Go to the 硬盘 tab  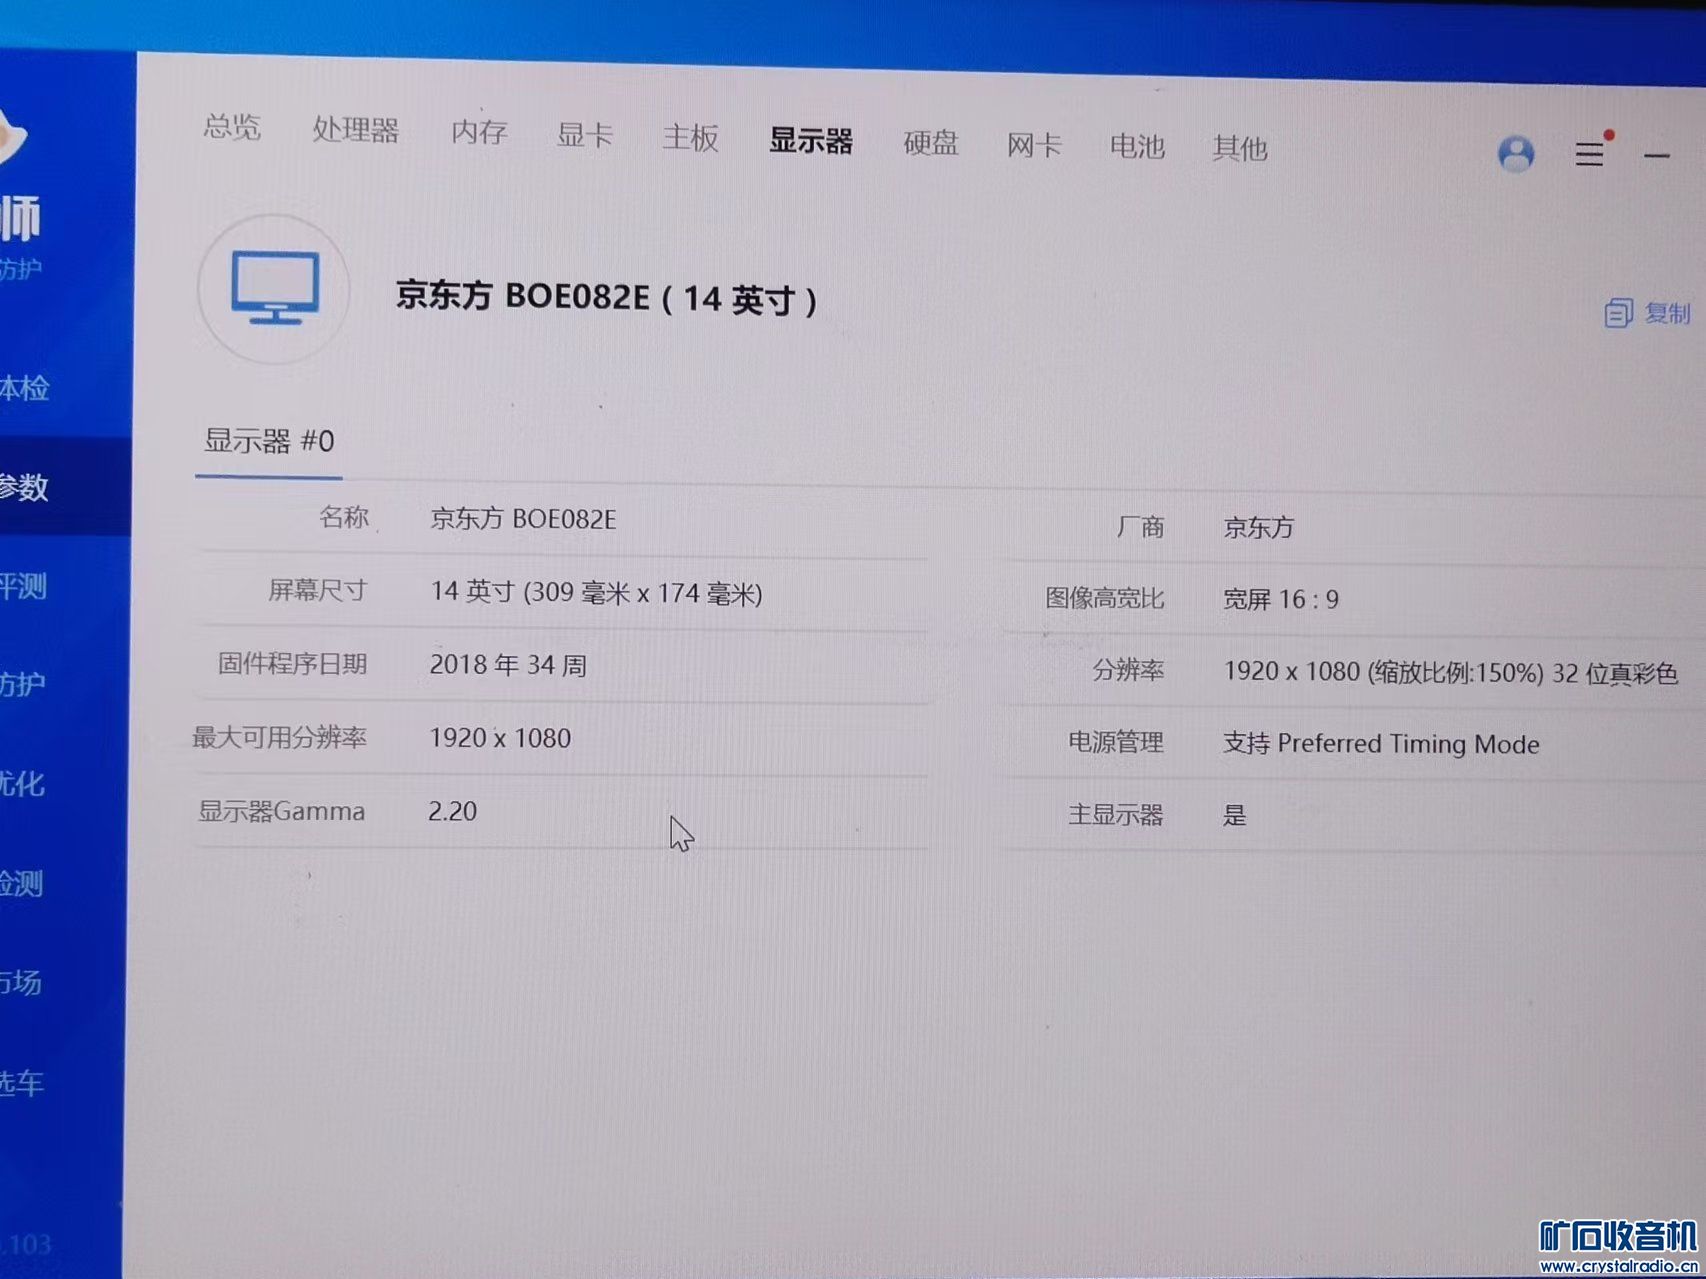[x=931, y=144]
